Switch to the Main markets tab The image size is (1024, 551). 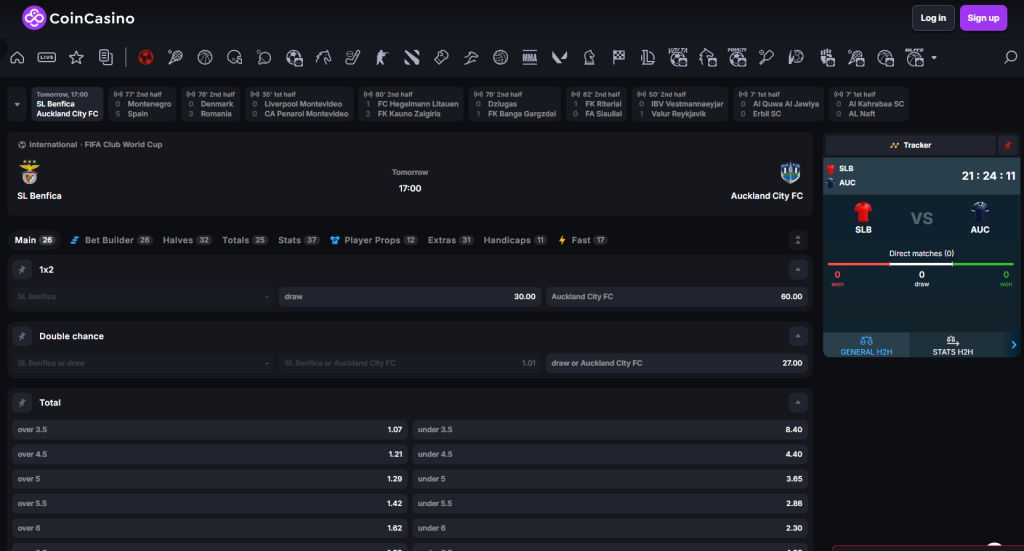click(x=34, y=240)
